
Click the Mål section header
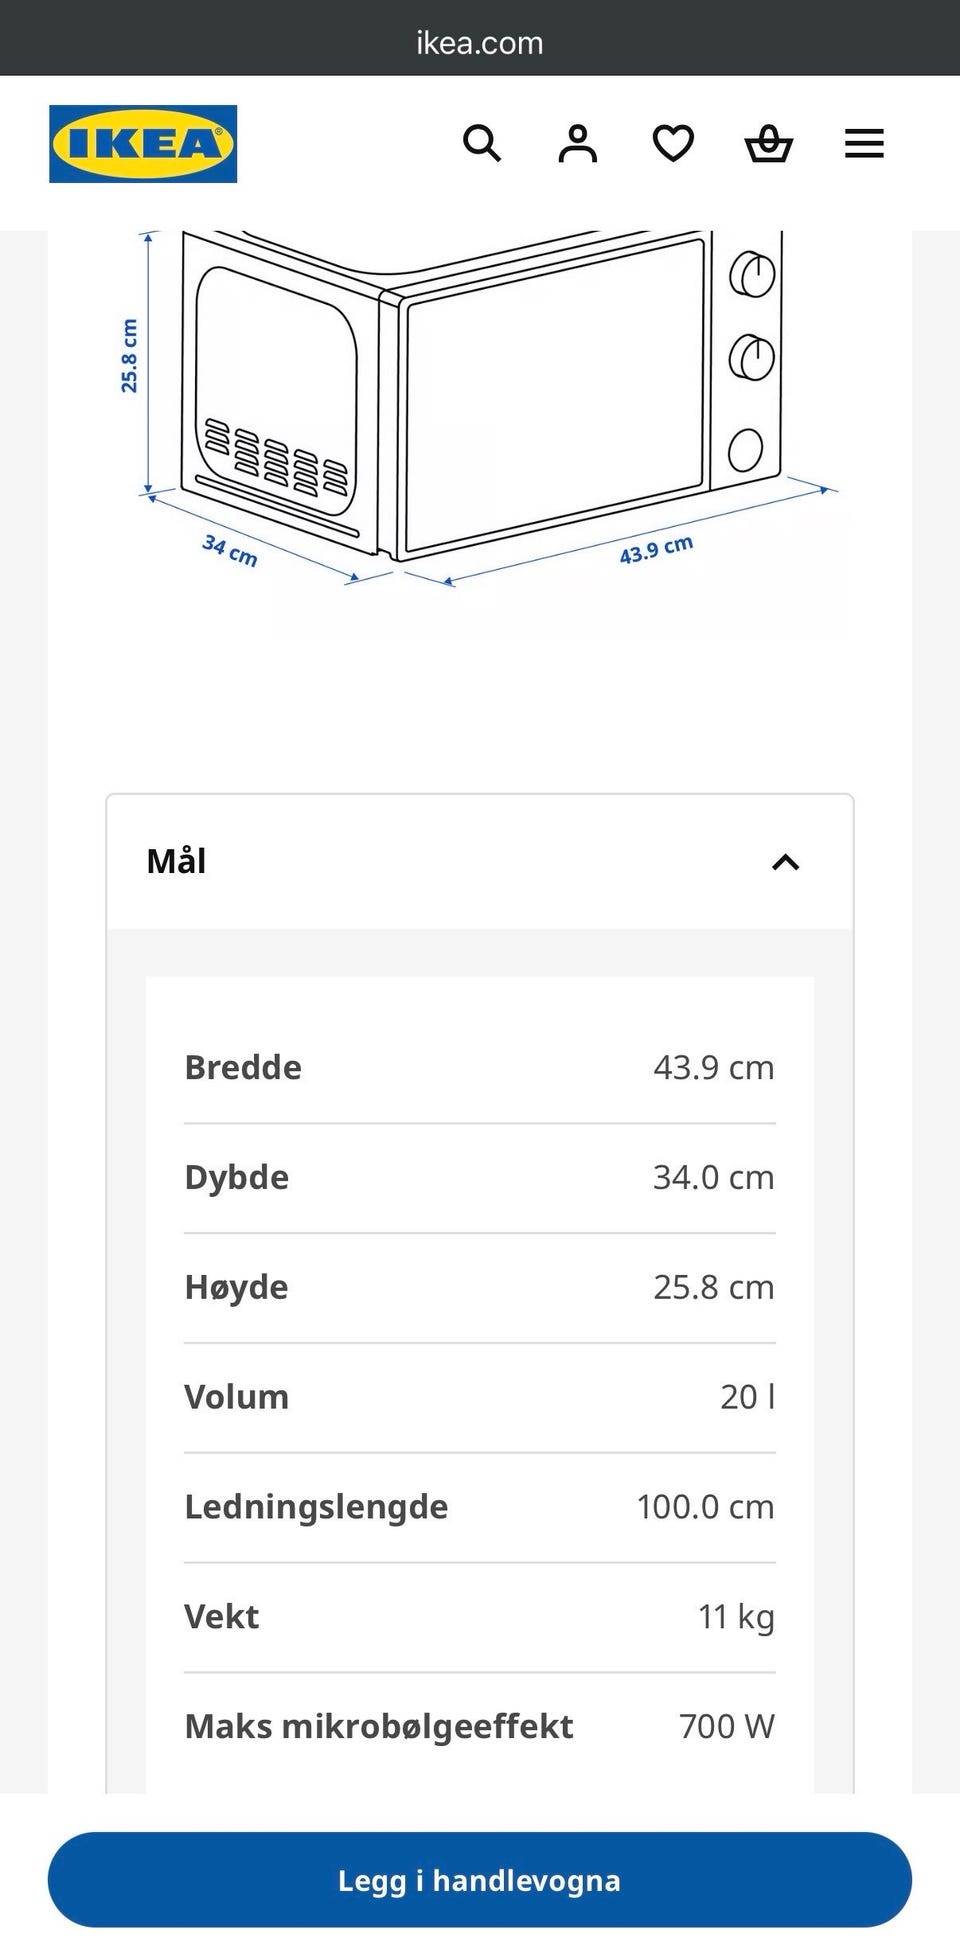(480, 862)
